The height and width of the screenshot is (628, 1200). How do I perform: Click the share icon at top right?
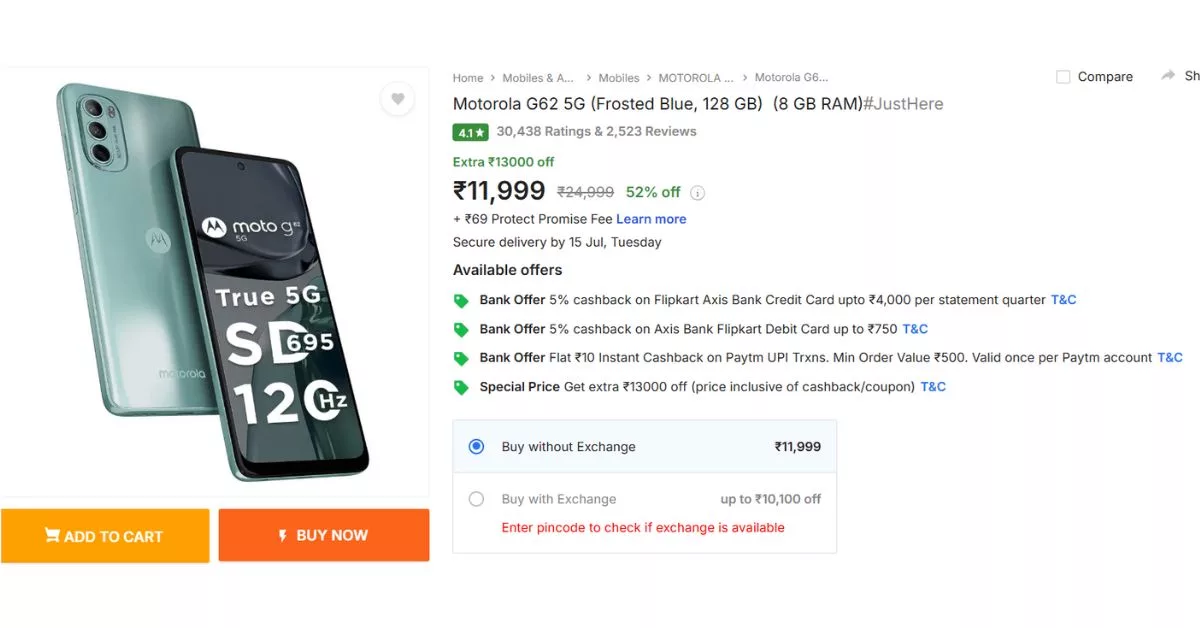pyautogui.click(x=1169, y=75)
